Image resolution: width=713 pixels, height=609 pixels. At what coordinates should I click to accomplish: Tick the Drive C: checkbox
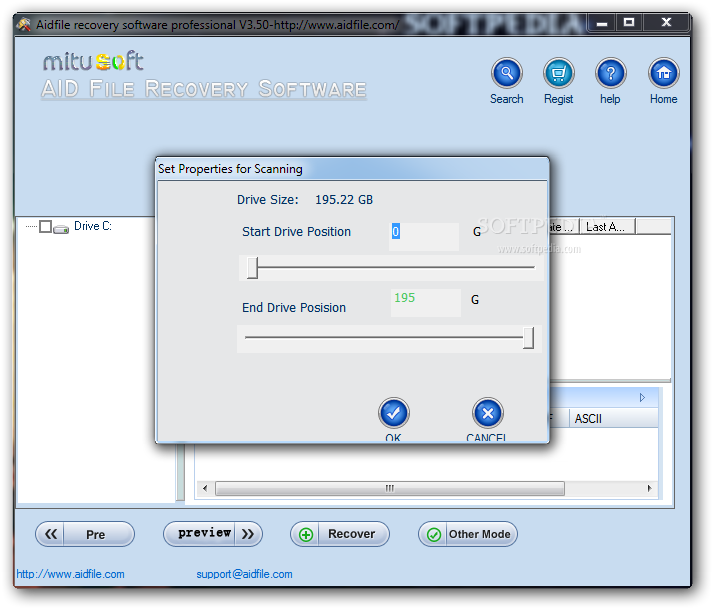(x=45, y=226)
